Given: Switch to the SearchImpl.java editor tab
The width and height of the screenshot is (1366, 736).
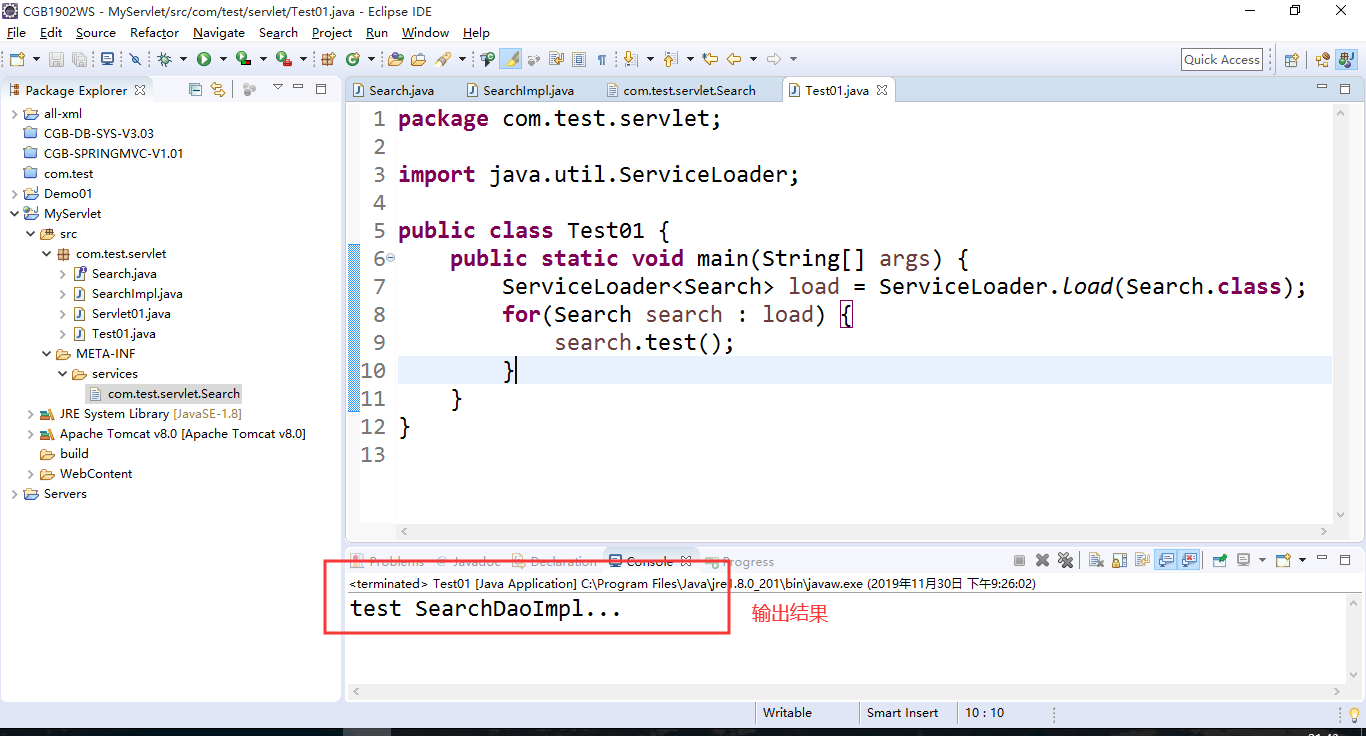Looking at the screenshot, I should pyautogui.click(x=519, y=90).
